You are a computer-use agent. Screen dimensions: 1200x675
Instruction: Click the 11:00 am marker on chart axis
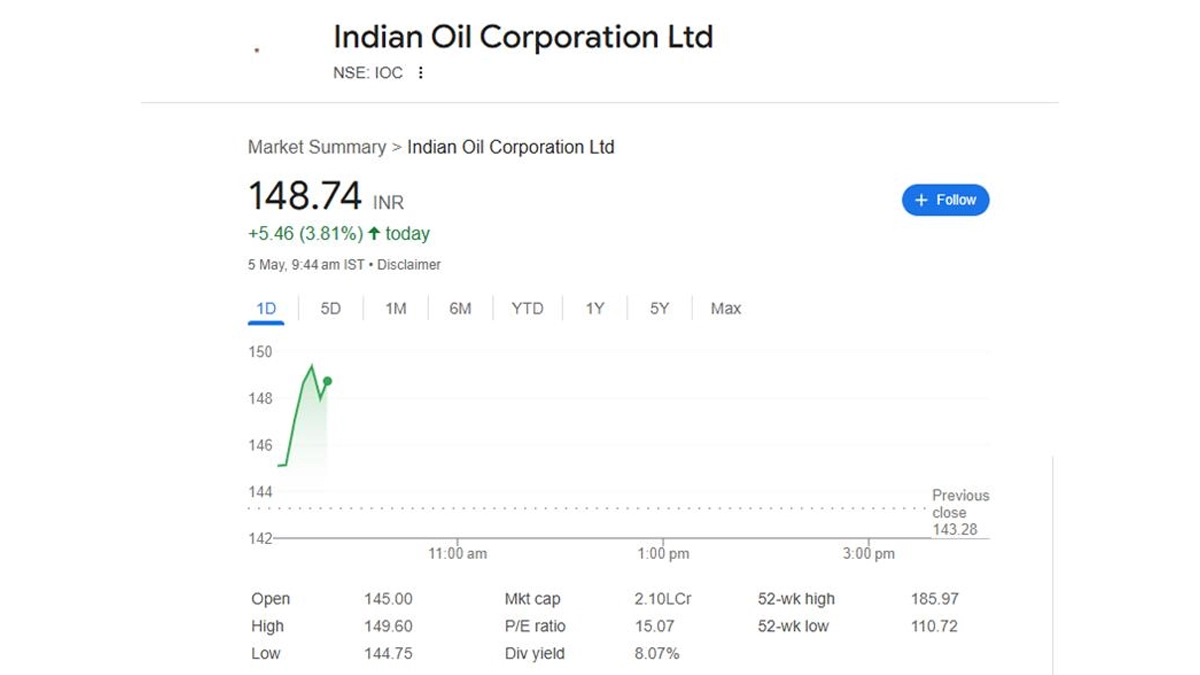pyautogui.click(x=457, y=553)
